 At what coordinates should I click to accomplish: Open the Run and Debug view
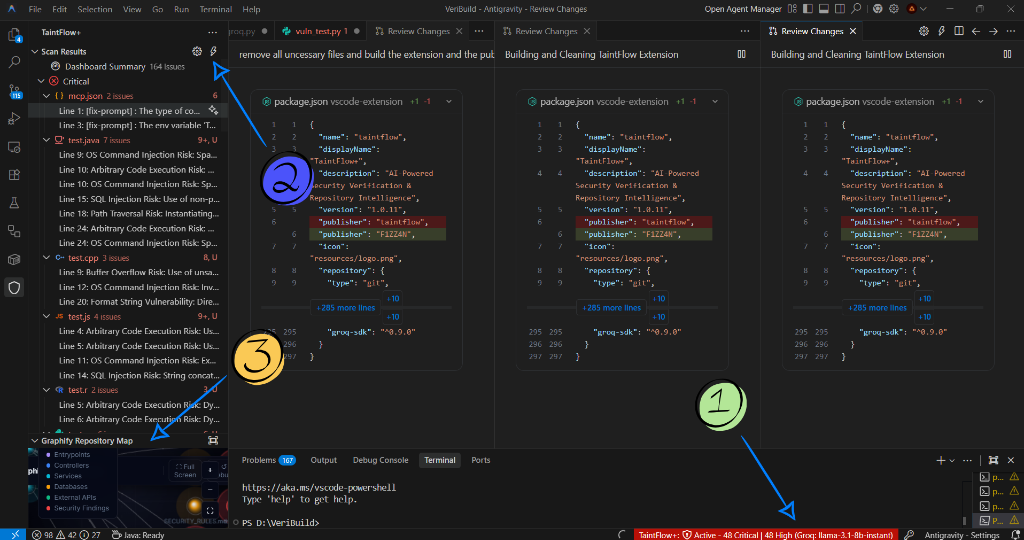(x=14, y=119)
